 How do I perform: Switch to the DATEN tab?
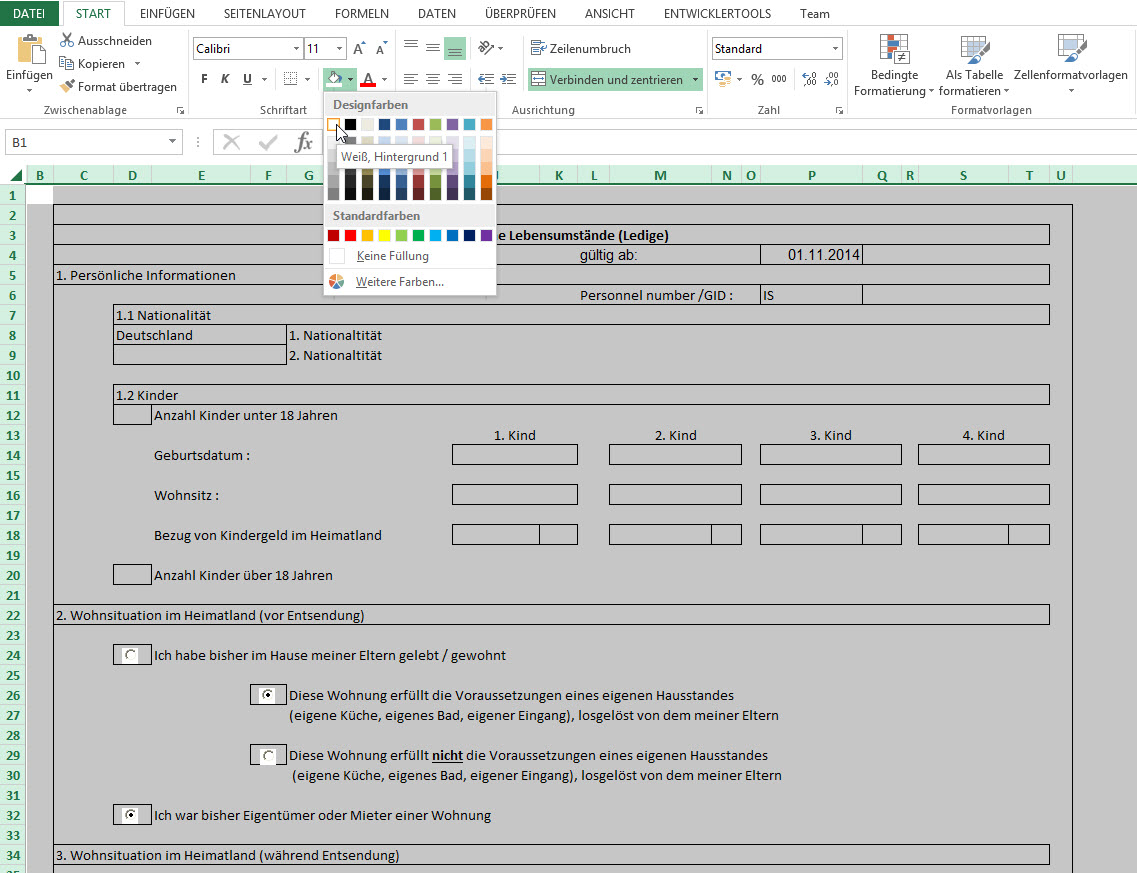coord(437,13)
